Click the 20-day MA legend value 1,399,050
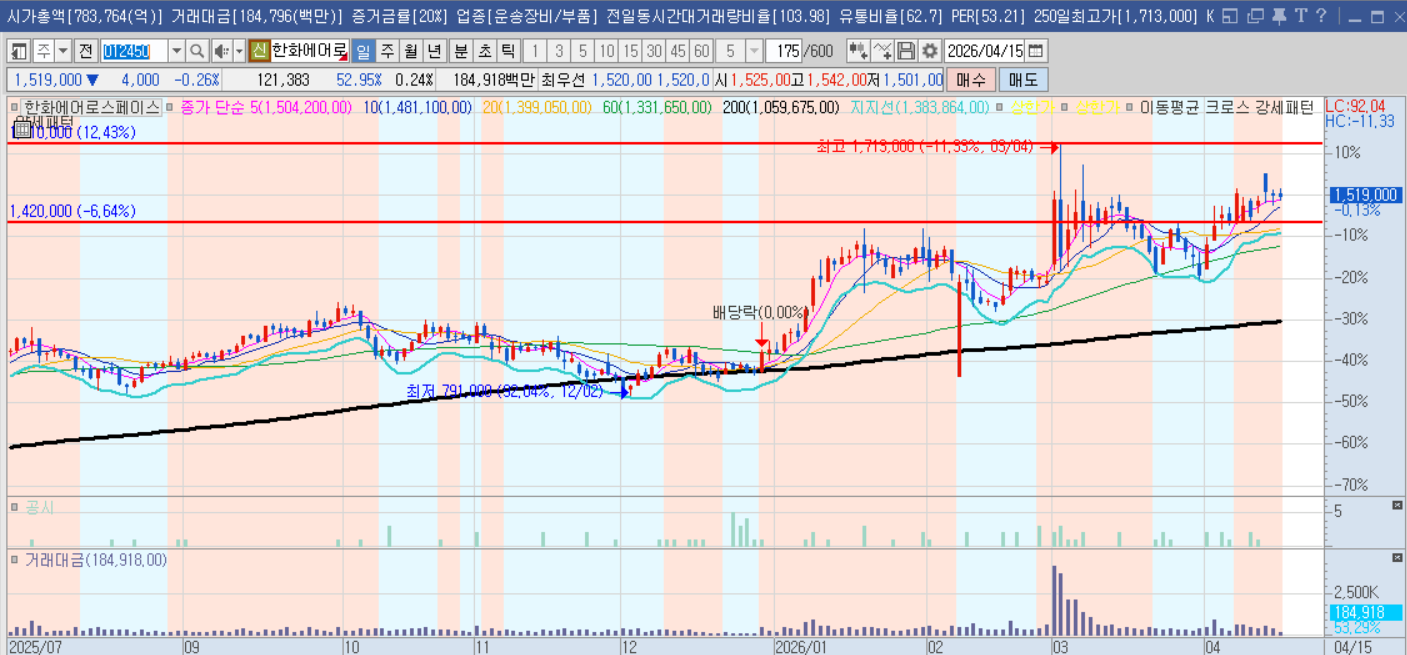This screenshot has width=1407, height=655. pyautogui.click(x=537, y=107)
